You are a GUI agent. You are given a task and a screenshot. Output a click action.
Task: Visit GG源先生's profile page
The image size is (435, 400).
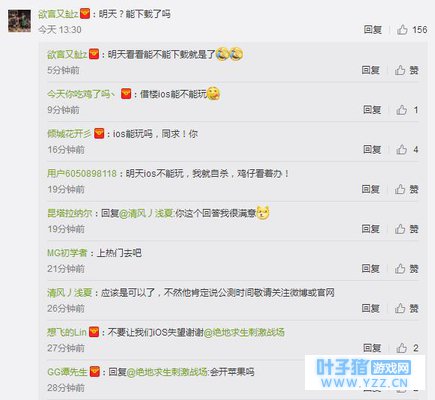(x=67, y=372)
